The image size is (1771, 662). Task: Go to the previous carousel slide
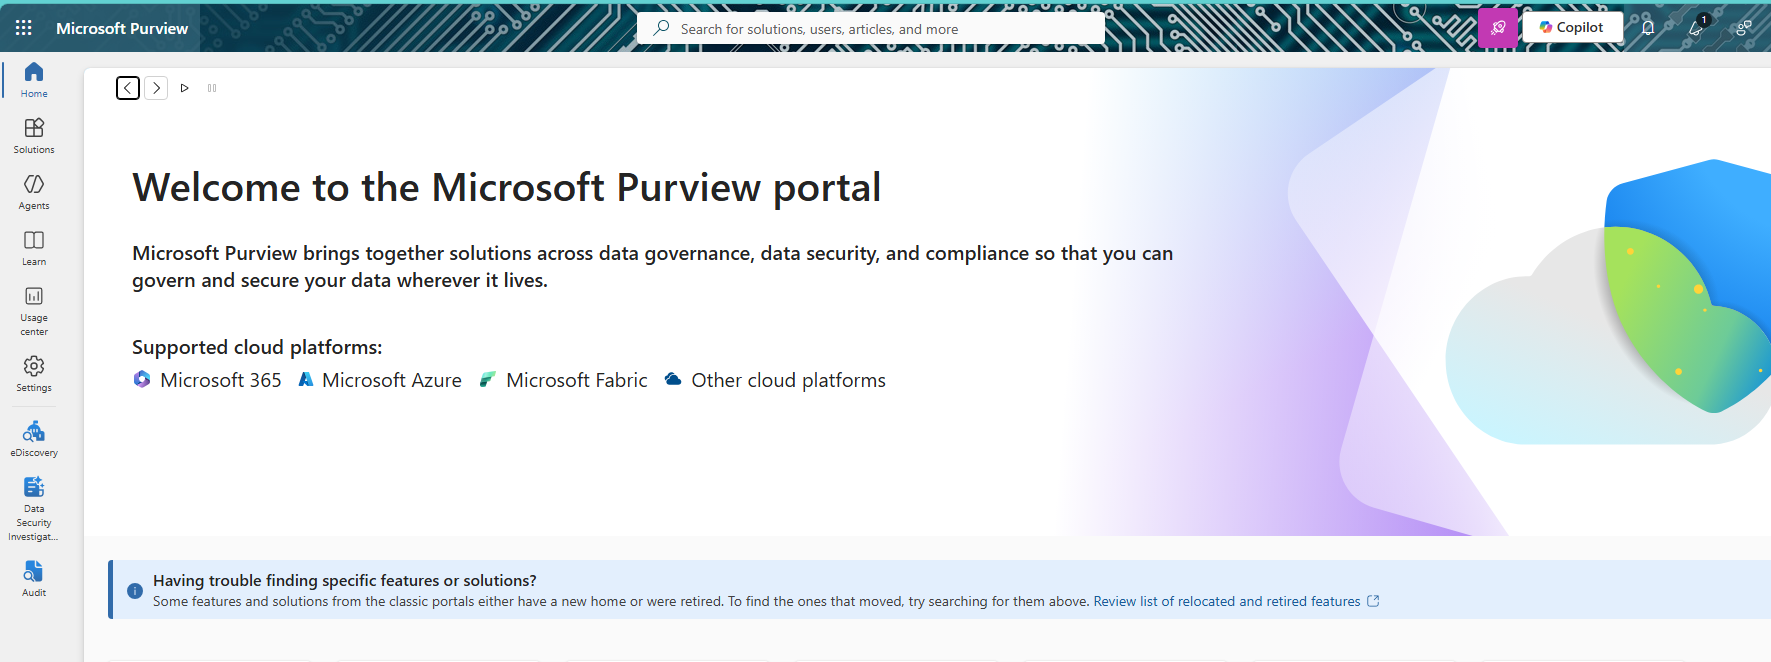(128, 88)
